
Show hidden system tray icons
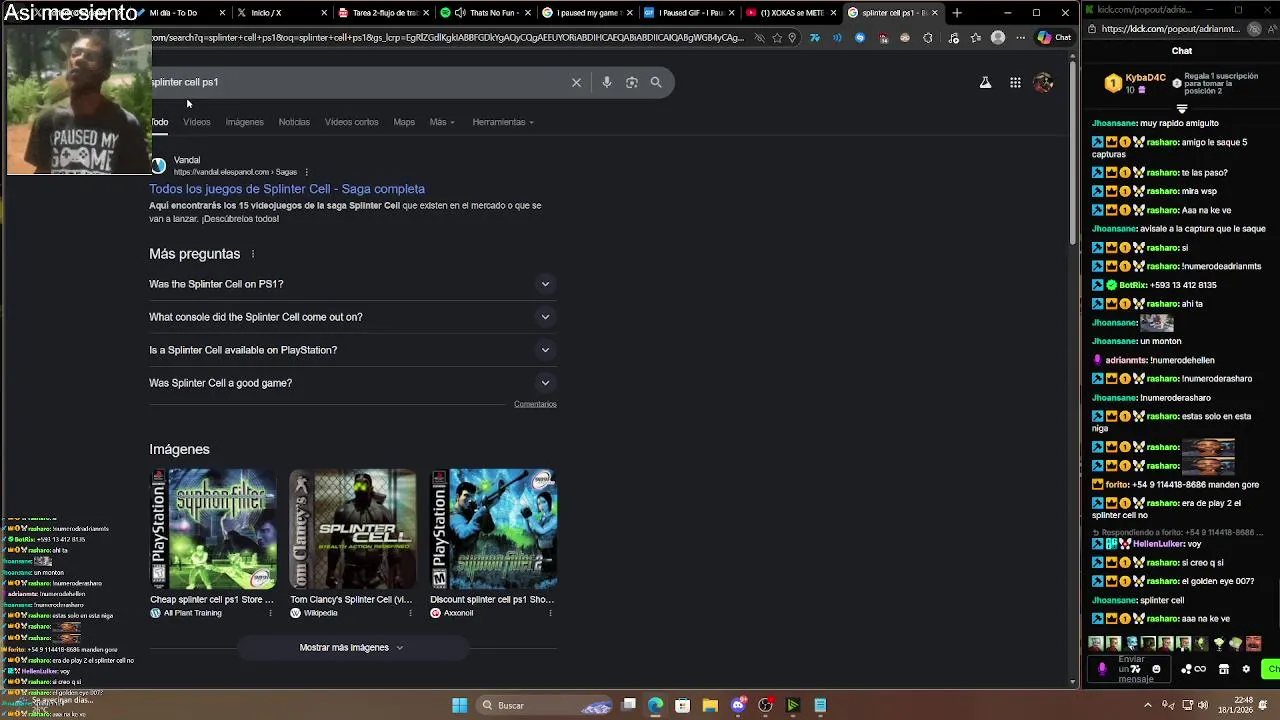pyautogui.click(x=1147, y=705)
